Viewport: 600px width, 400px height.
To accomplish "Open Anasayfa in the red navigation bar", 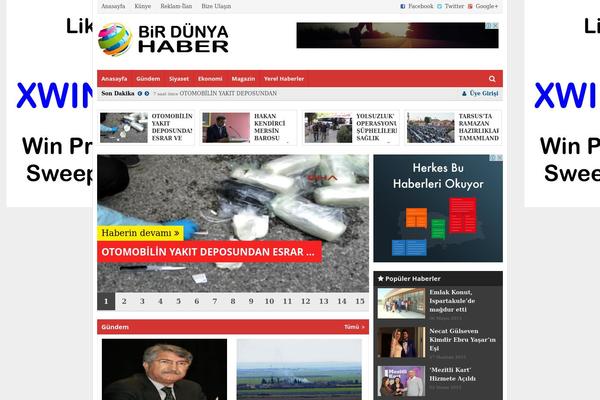I will (114, 79).
